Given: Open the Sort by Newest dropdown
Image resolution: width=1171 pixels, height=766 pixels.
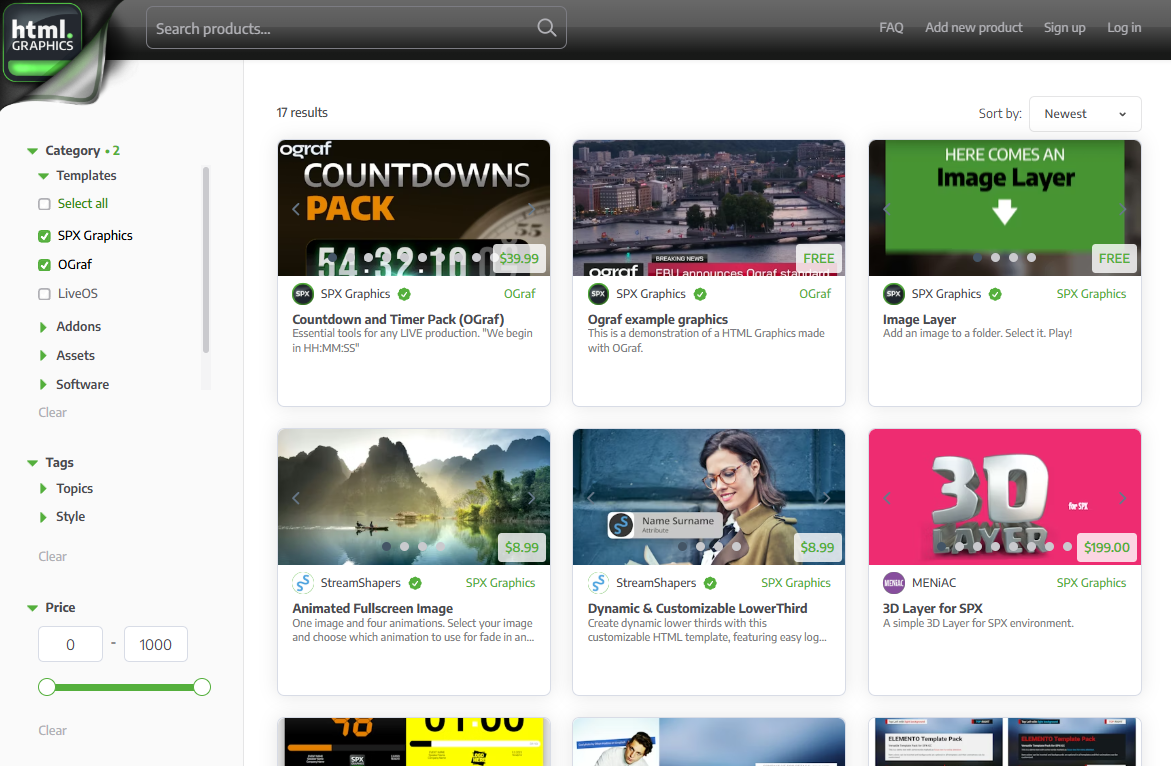Looking at the screenshot, I should pos(1085,113).
